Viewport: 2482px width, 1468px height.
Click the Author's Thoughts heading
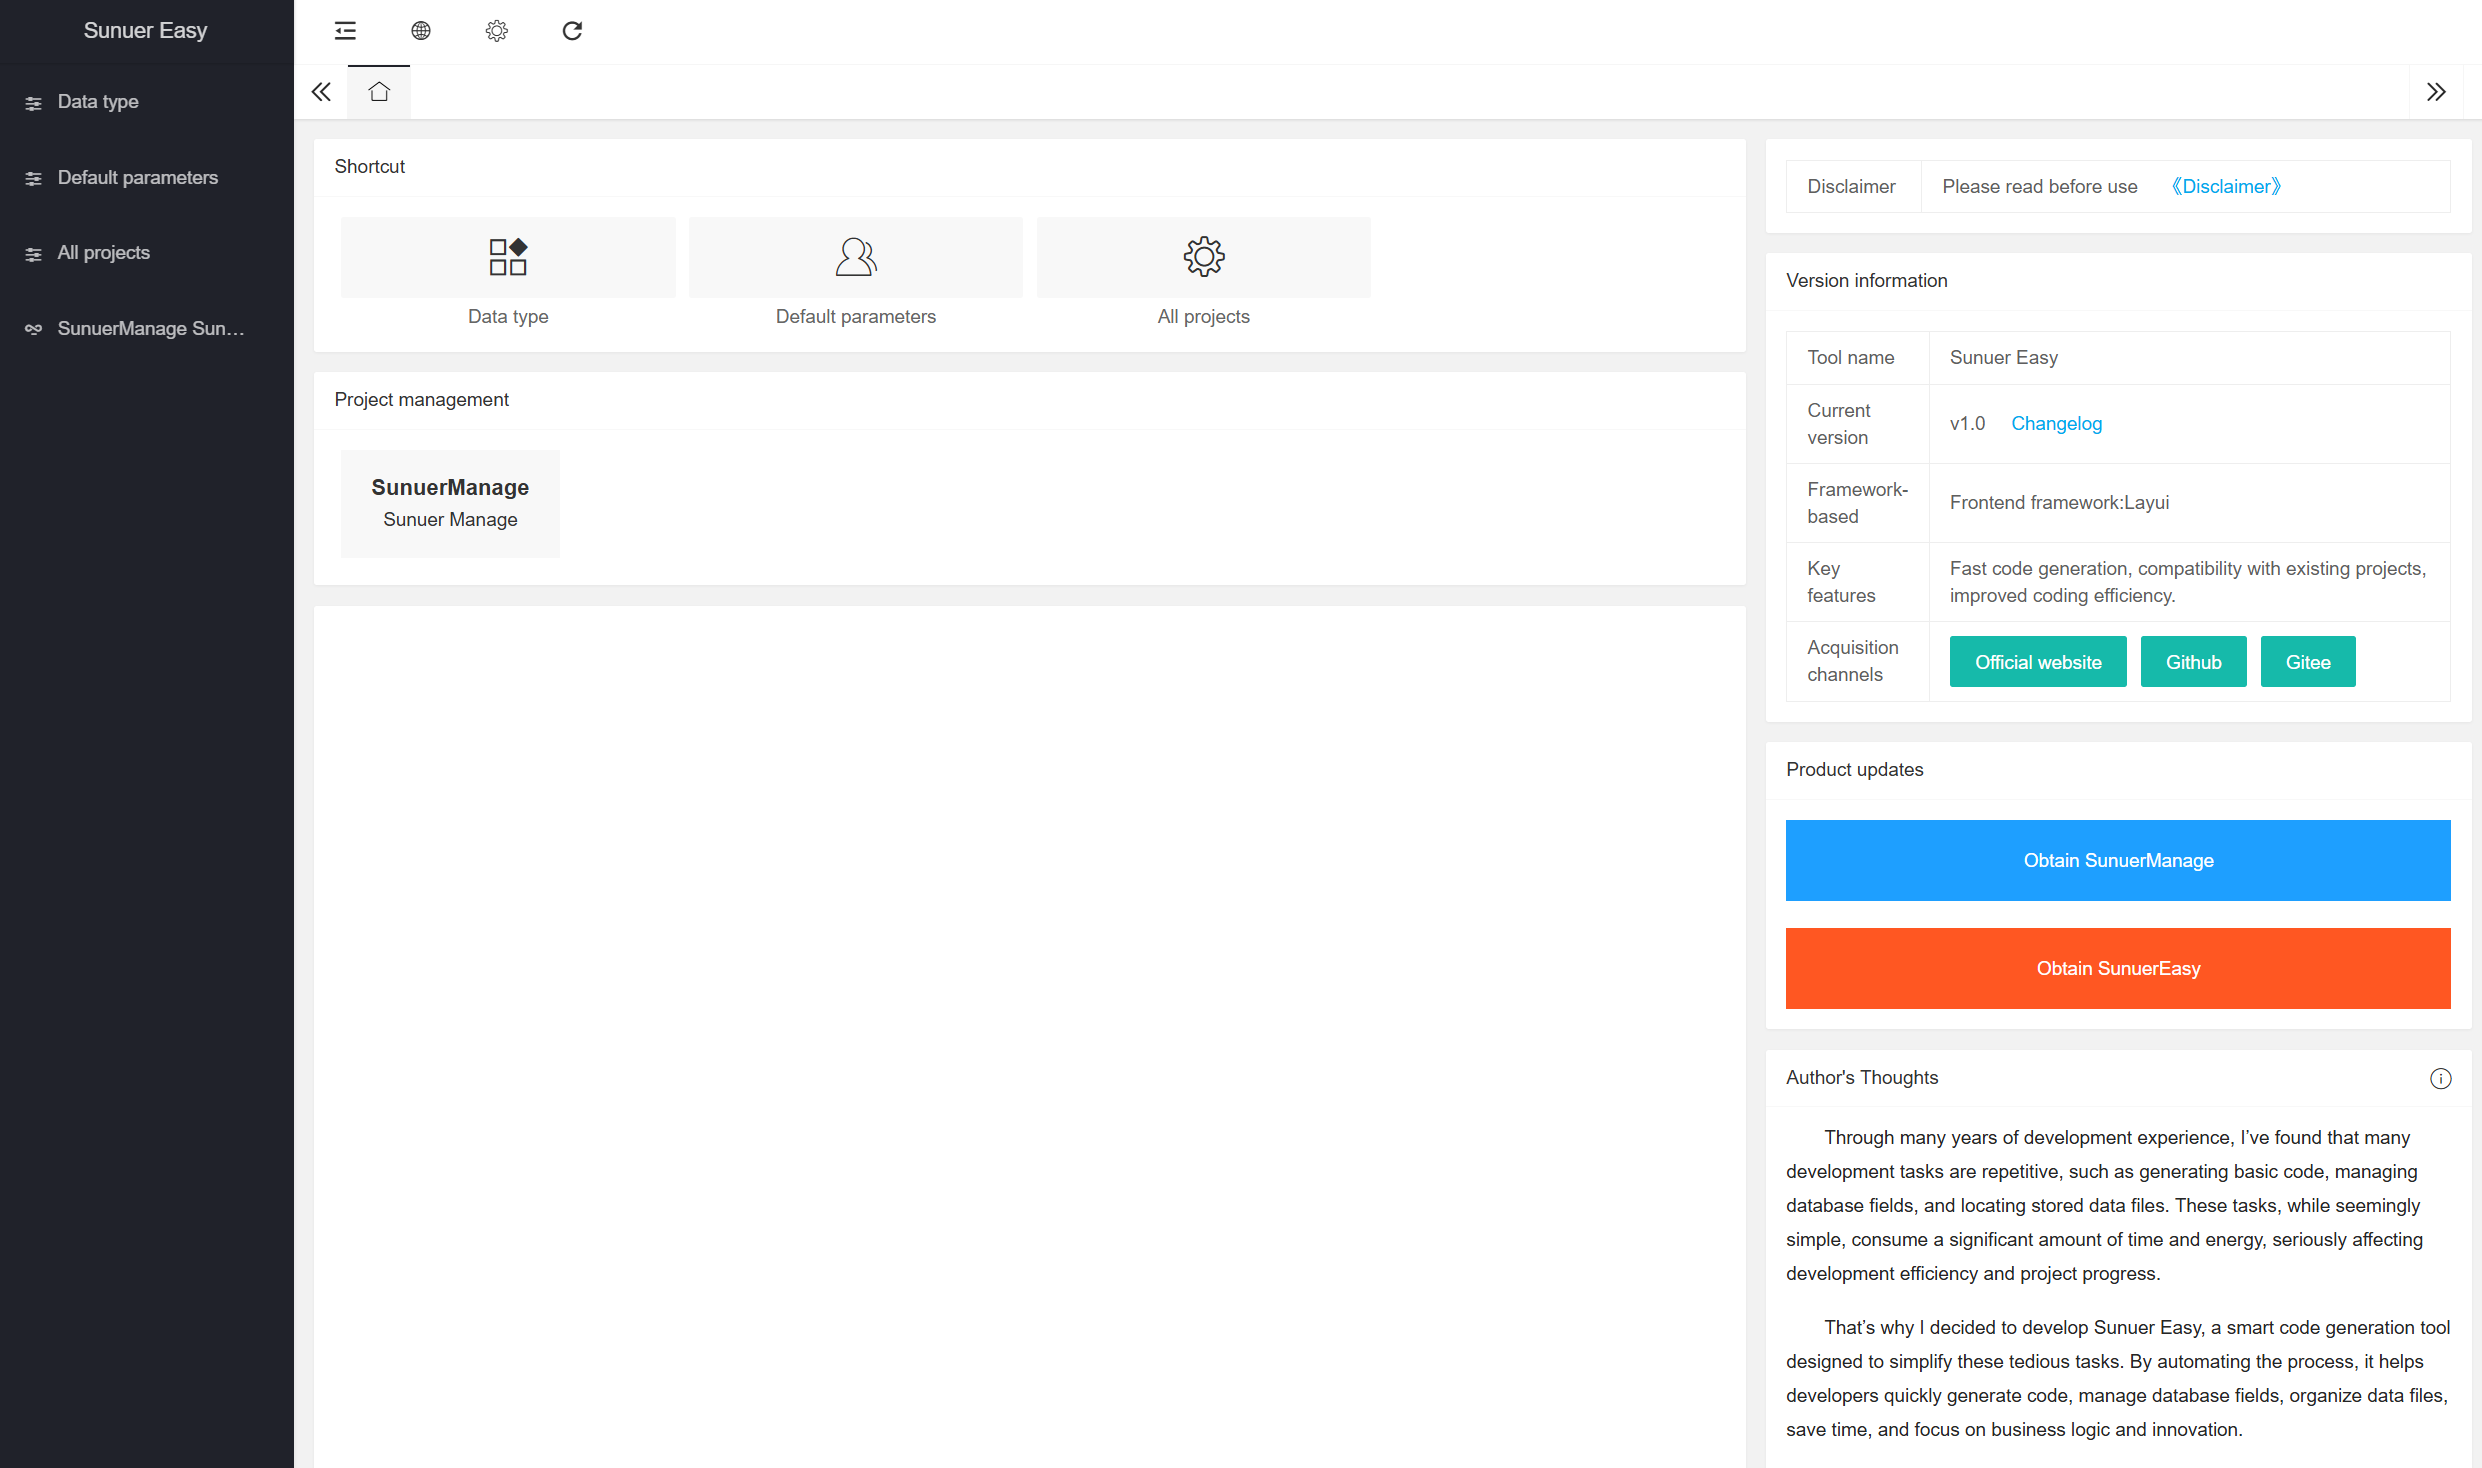1862,1078
